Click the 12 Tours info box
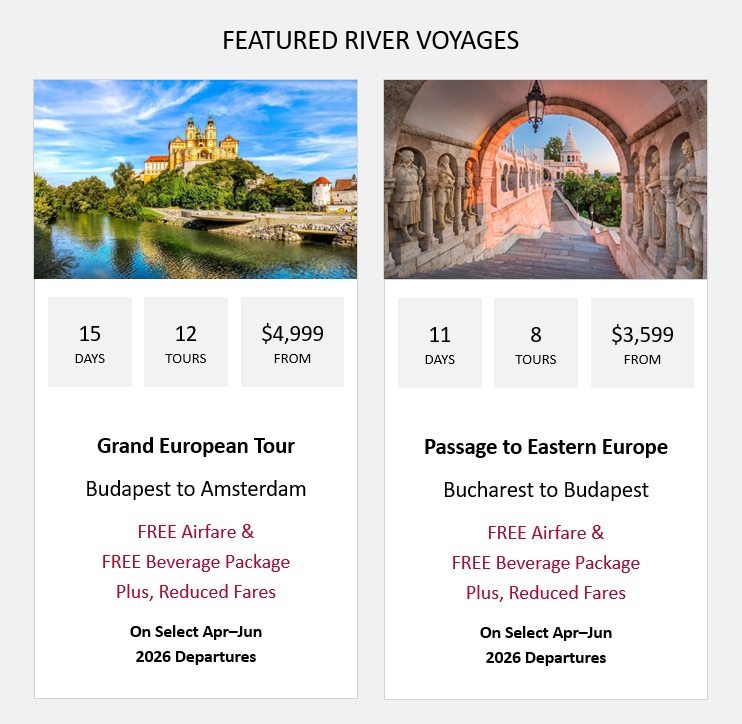 click(186, 342)
